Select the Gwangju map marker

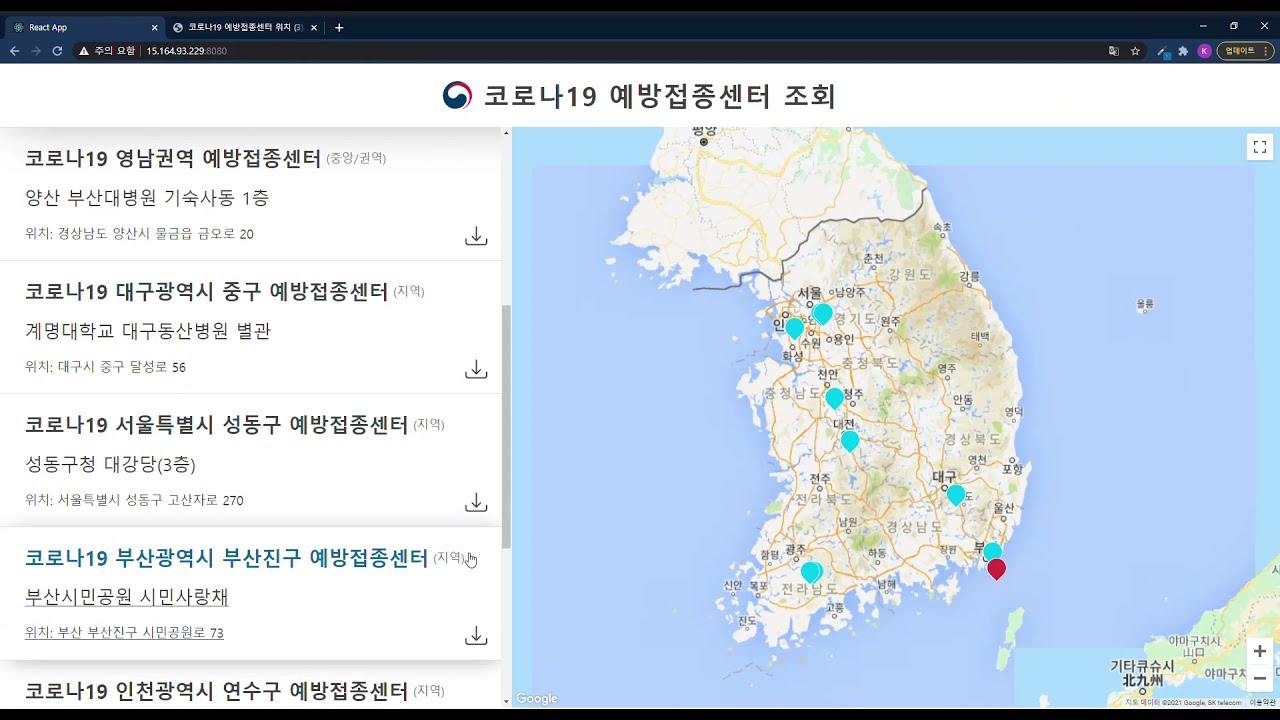[811, 572]
